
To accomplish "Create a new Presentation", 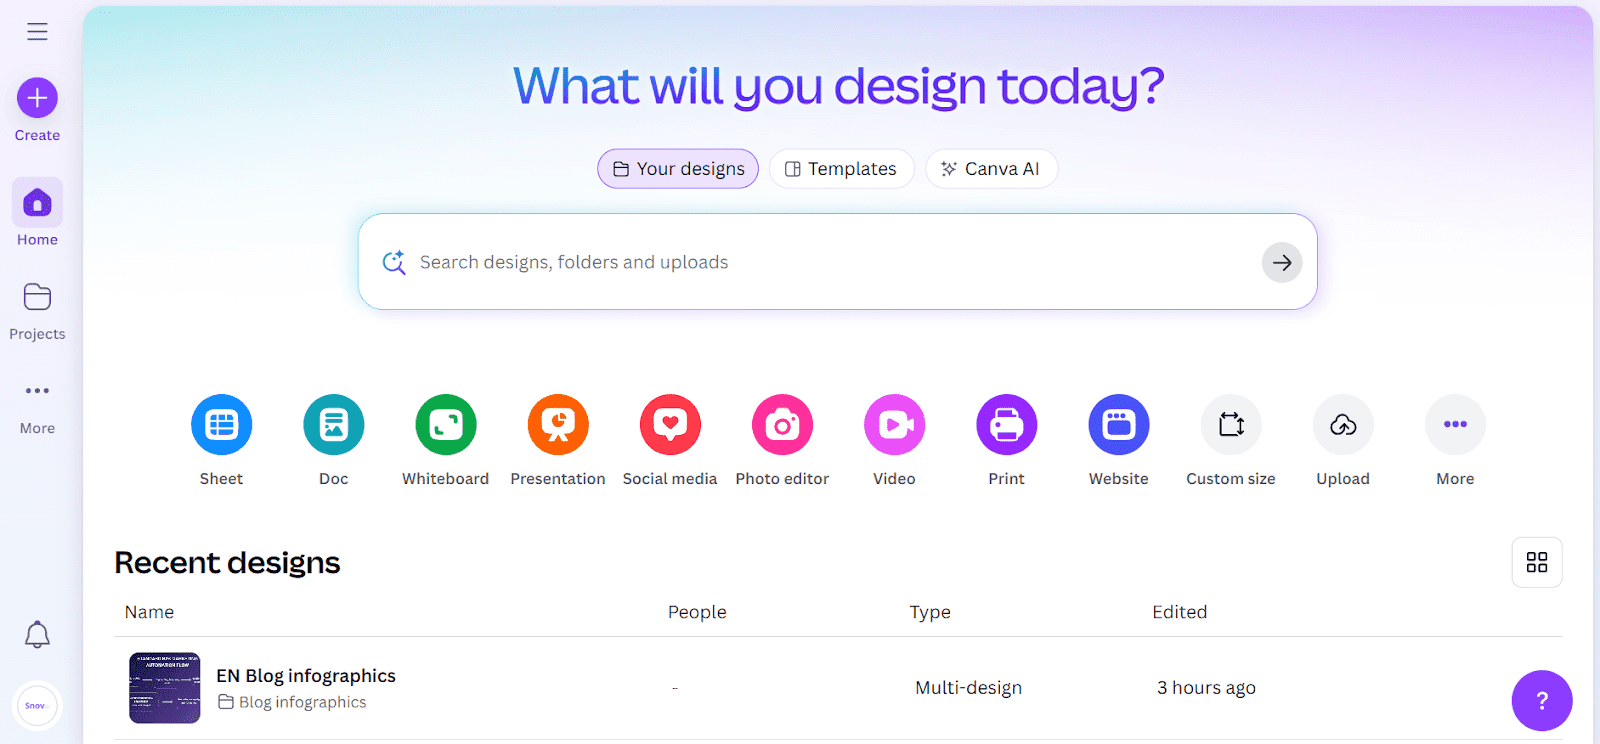I will 558,425.
